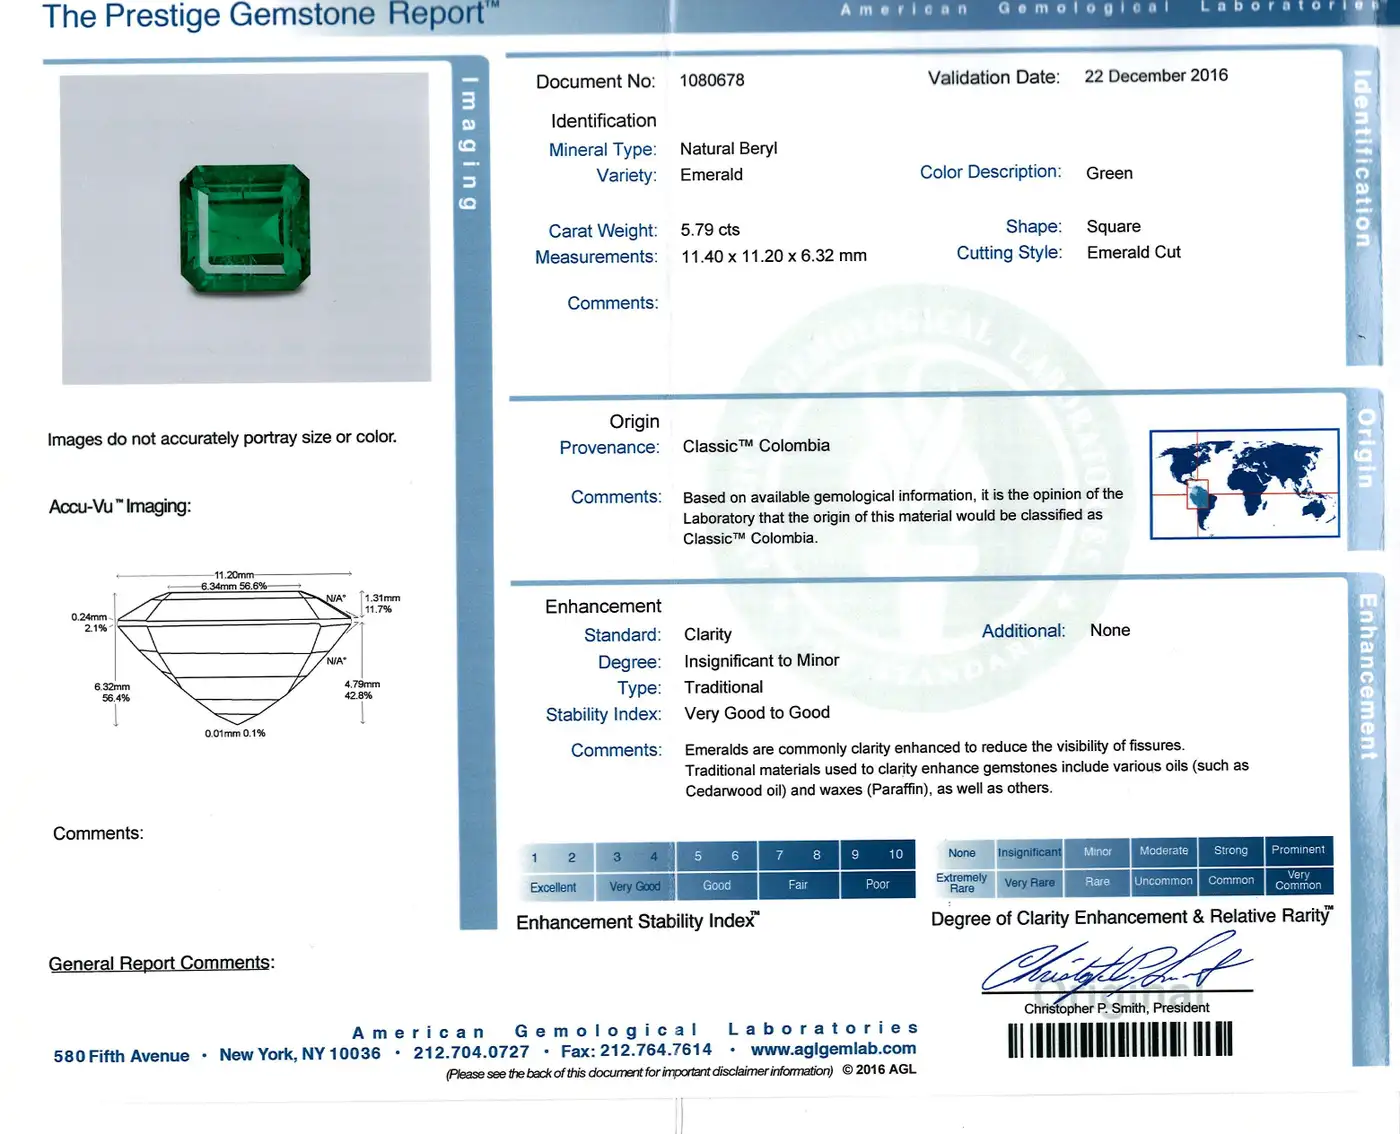The width and height of the screenshot is (1400, 1134).
Task: Click the Accu-Vu gemstone profile diagram
Action: pos(235,655)
